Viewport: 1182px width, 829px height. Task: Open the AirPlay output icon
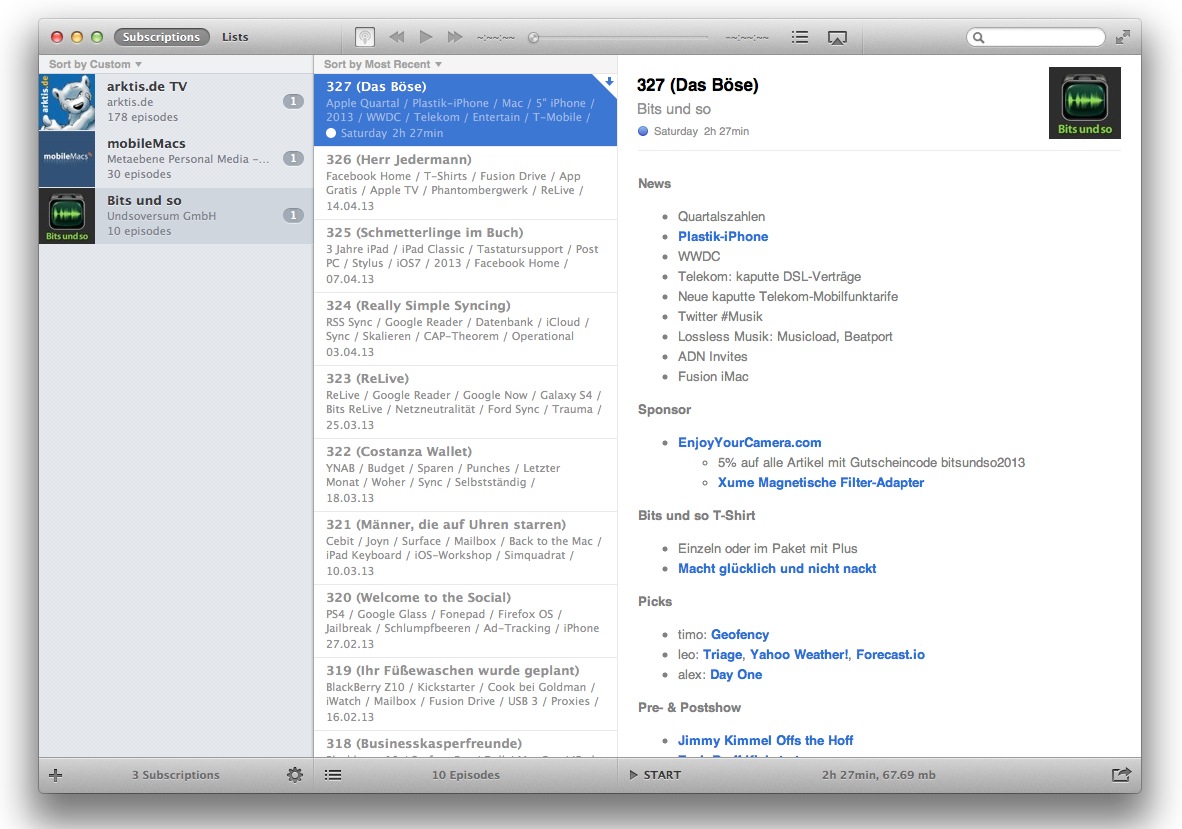click(x=837, y=37)
